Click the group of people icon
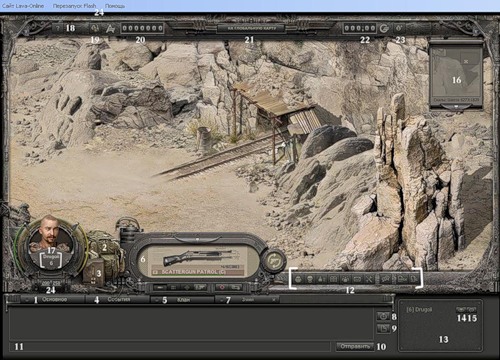 coord(345,279)
